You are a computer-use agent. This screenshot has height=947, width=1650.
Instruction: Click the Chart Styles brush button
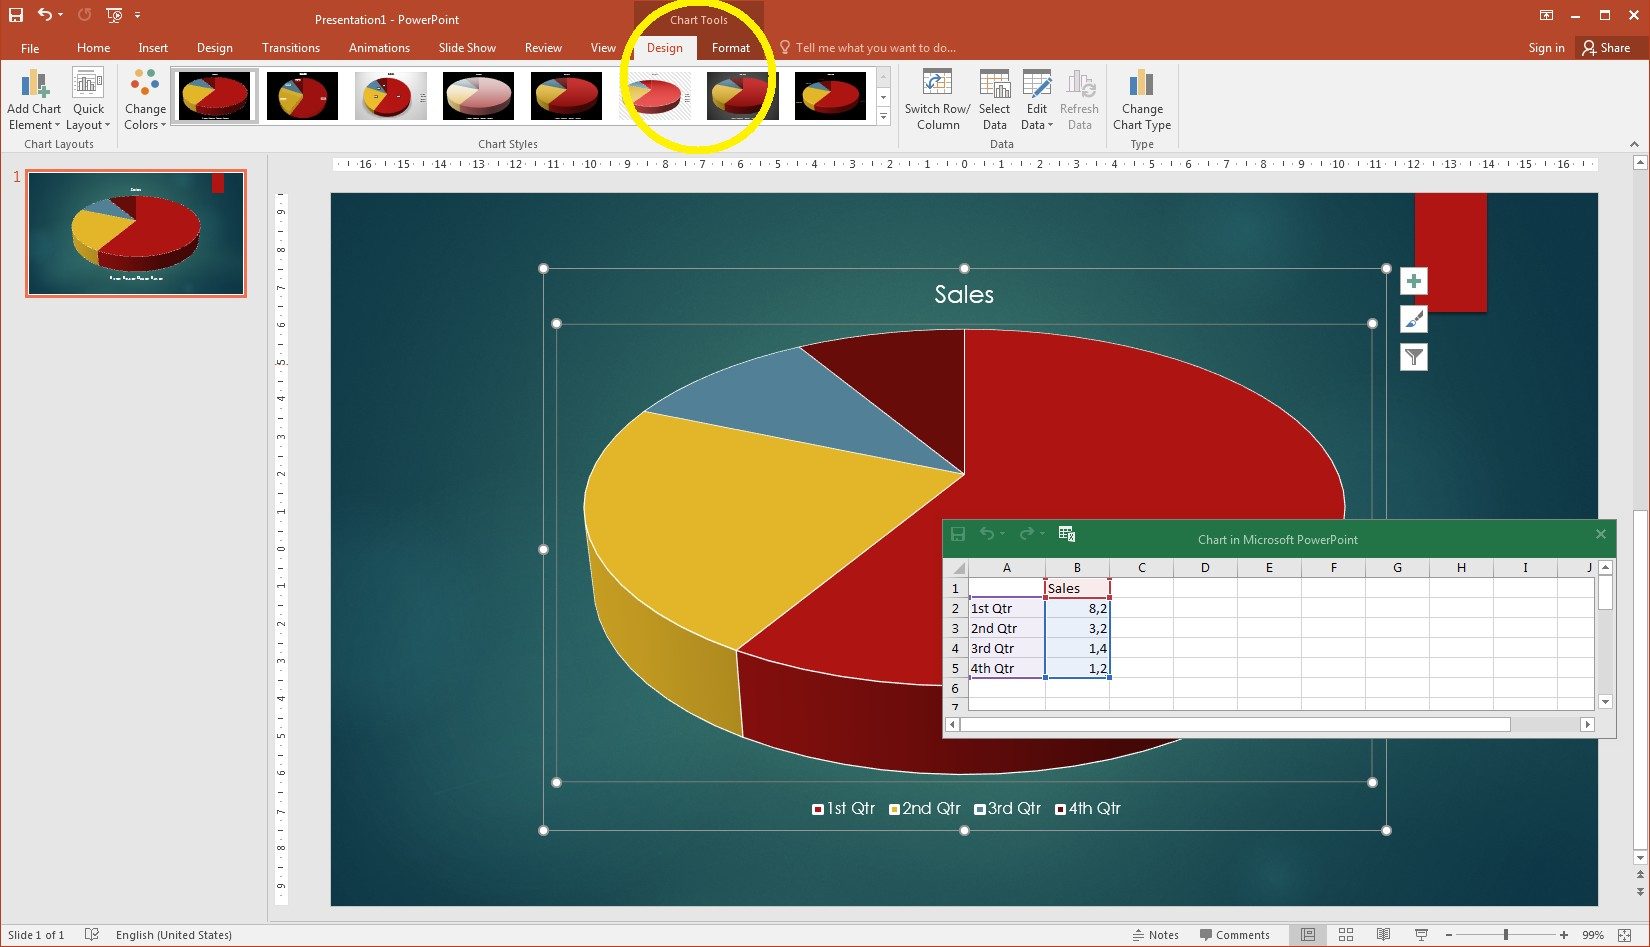(x=1413, y=320)
